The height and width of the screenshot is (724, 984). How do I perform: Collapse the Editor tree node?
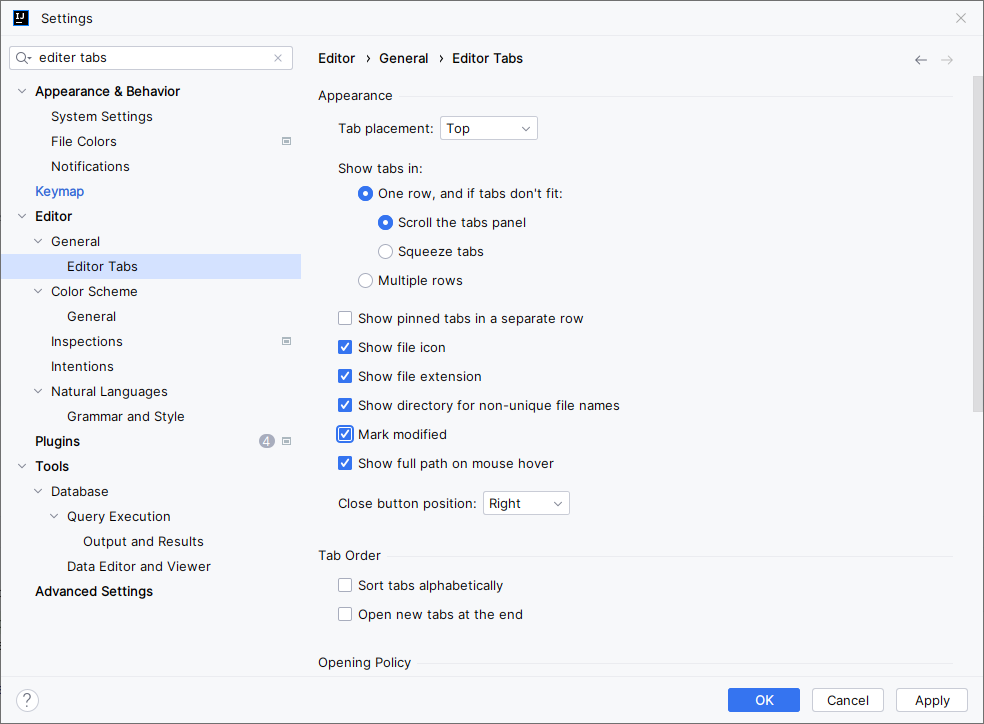[x=22, y=216]
